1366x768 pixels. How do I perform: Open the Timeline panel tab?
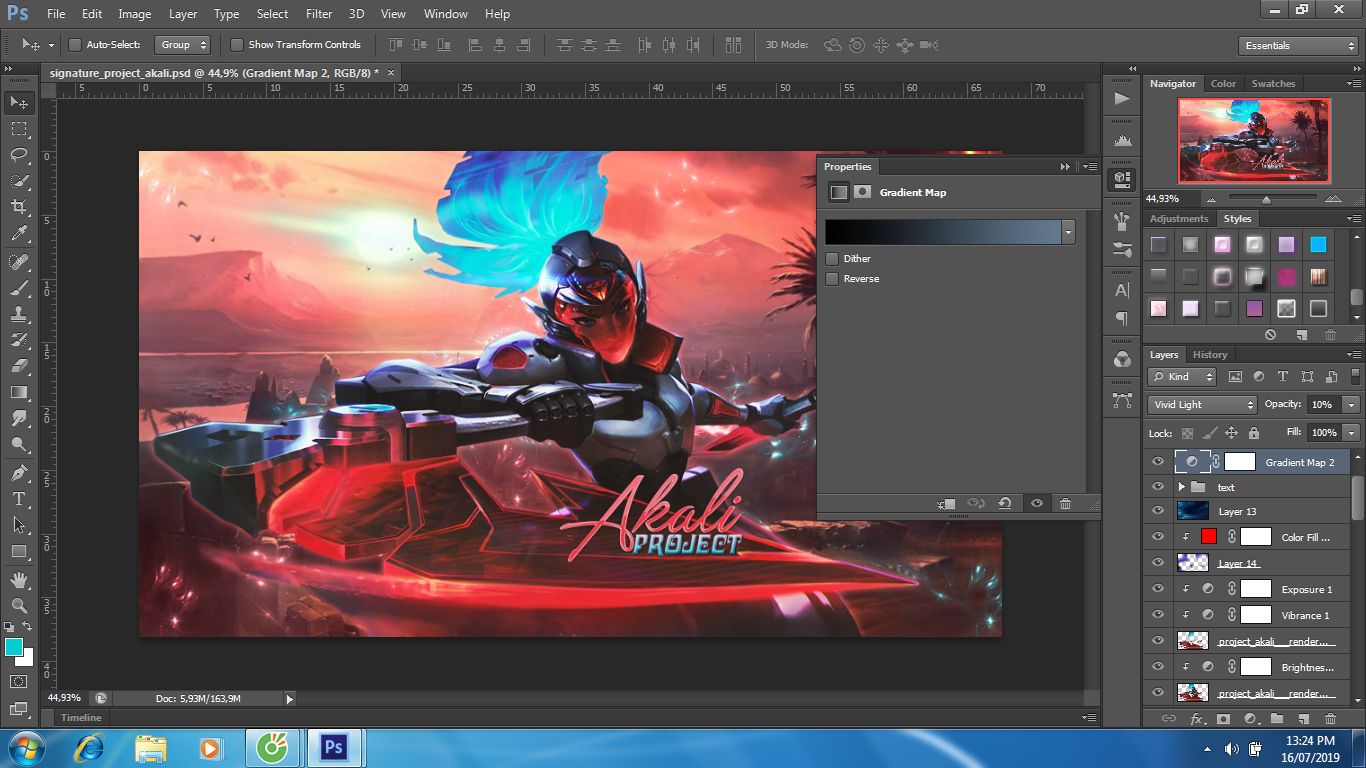tap(81, 717)
